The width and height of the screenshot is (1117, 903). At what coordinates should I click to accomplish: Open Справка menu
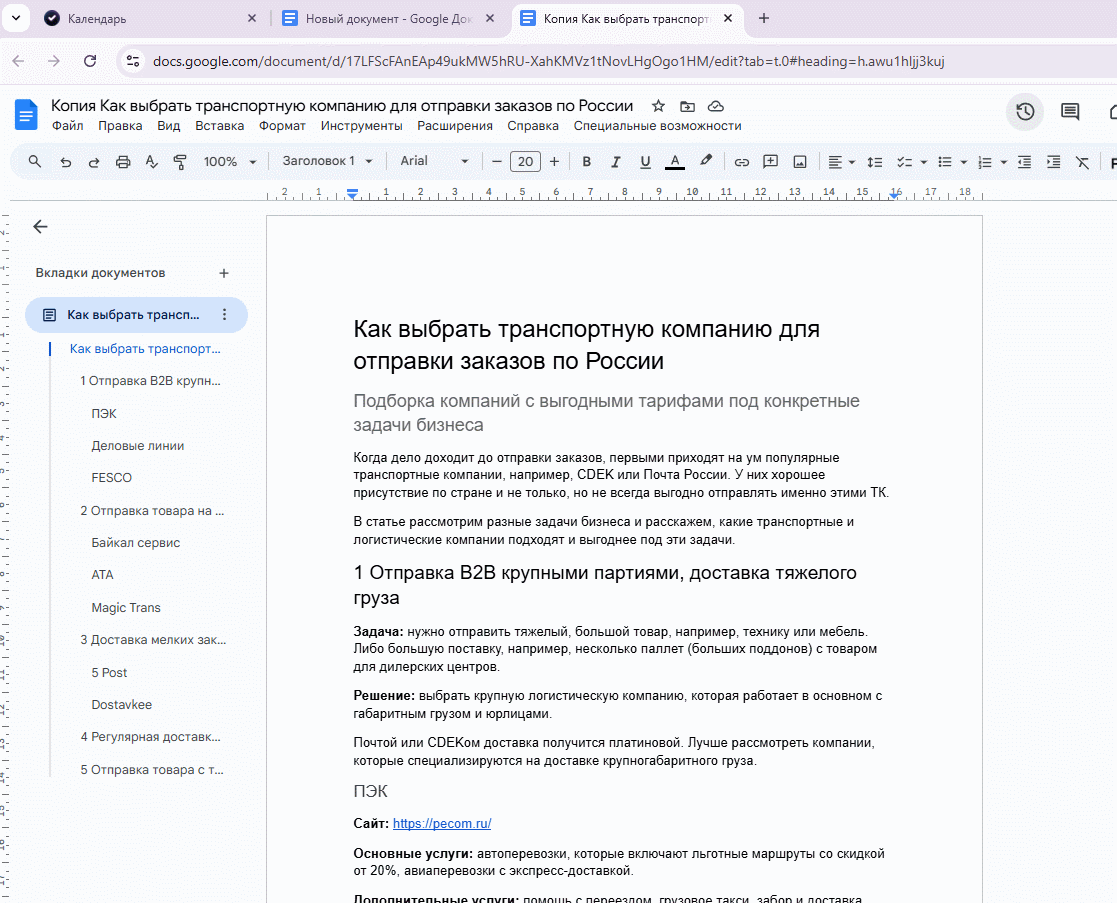(x=533, y=126)
